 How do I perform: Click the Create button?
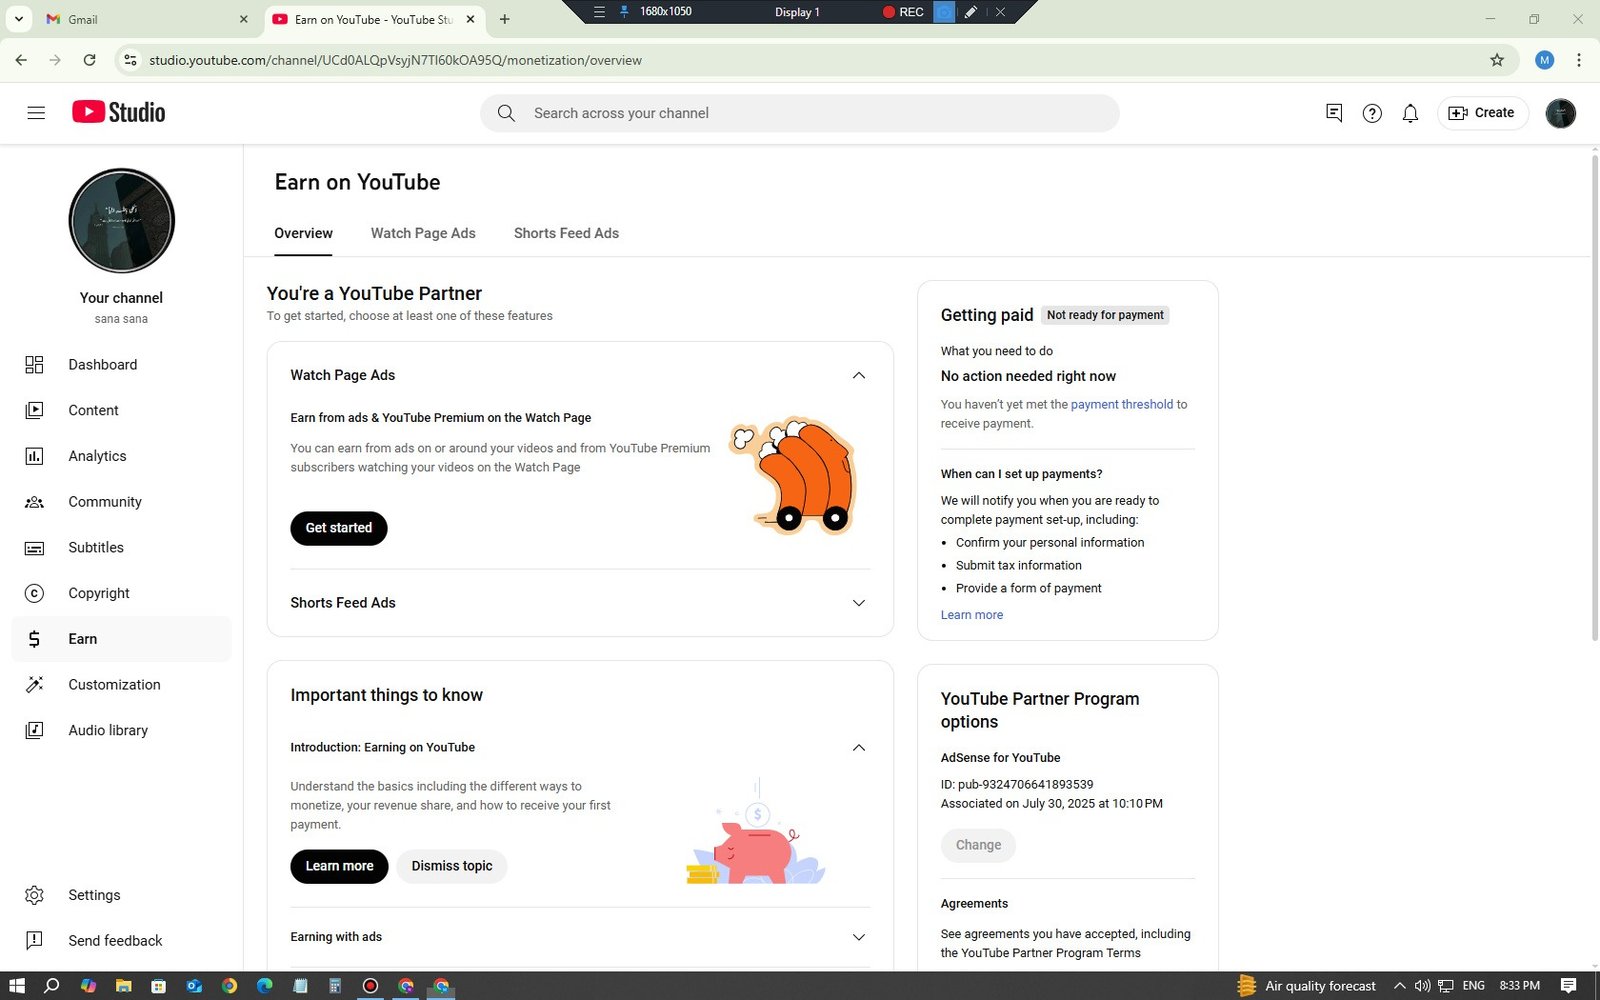(1482, 113)
